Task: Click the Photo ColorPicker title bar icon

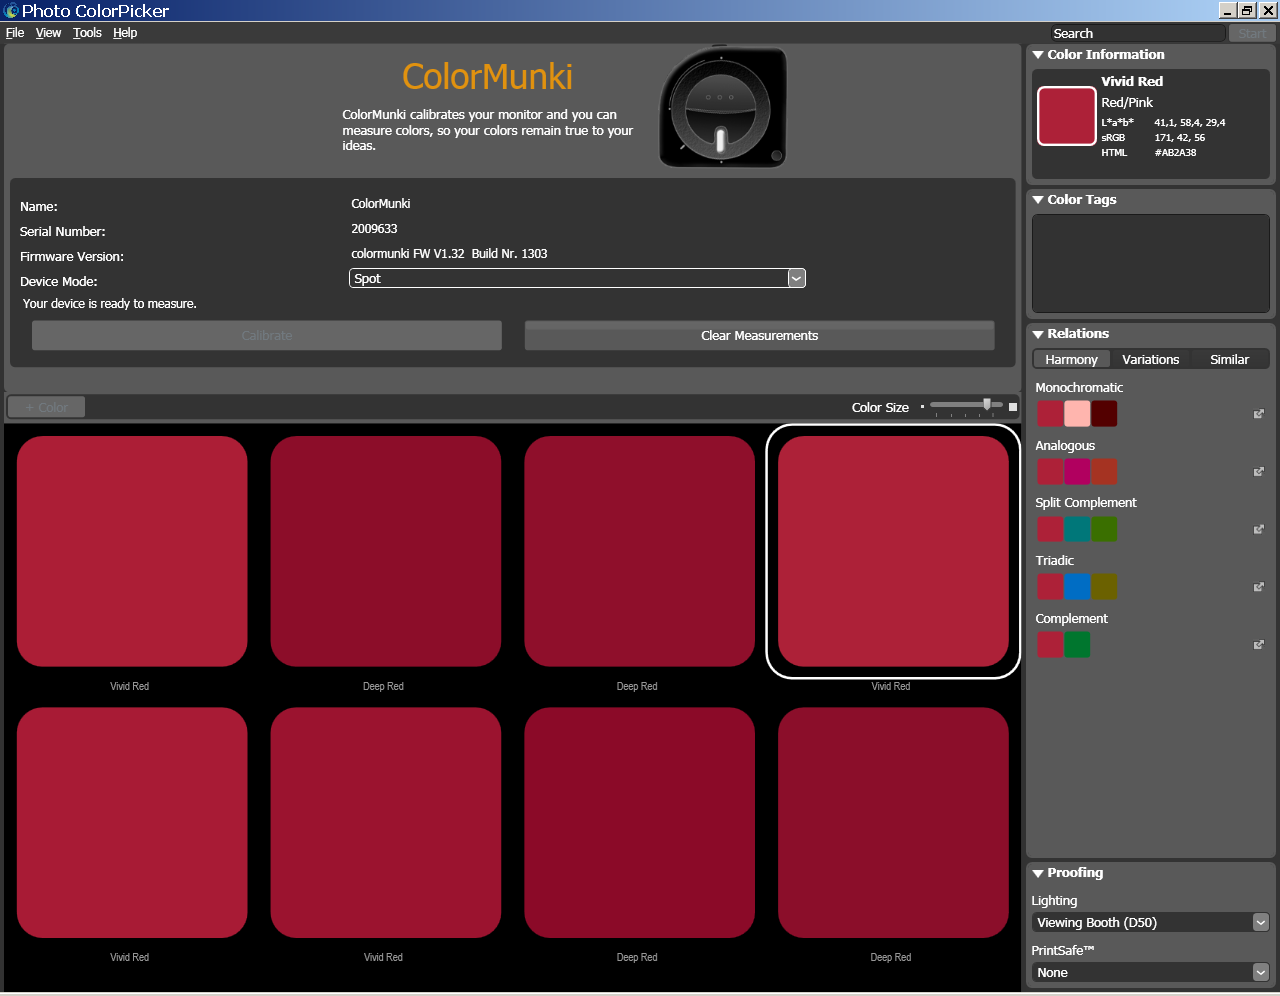Action: click(x=11, y=11)
